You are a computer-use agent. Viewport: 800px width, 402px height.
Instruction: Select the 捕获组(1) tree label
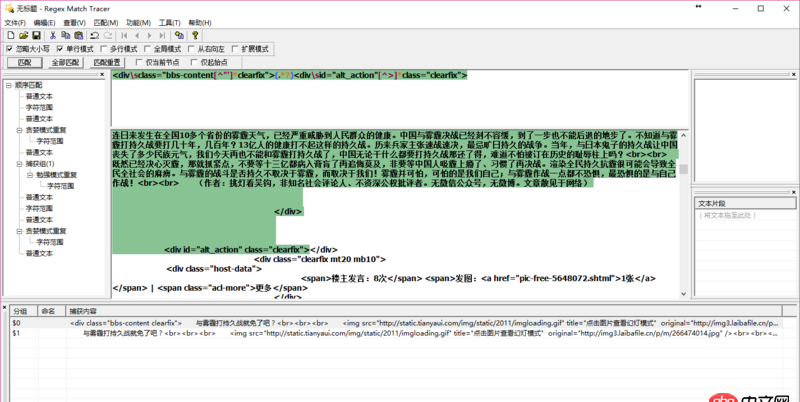click(40, 164)
